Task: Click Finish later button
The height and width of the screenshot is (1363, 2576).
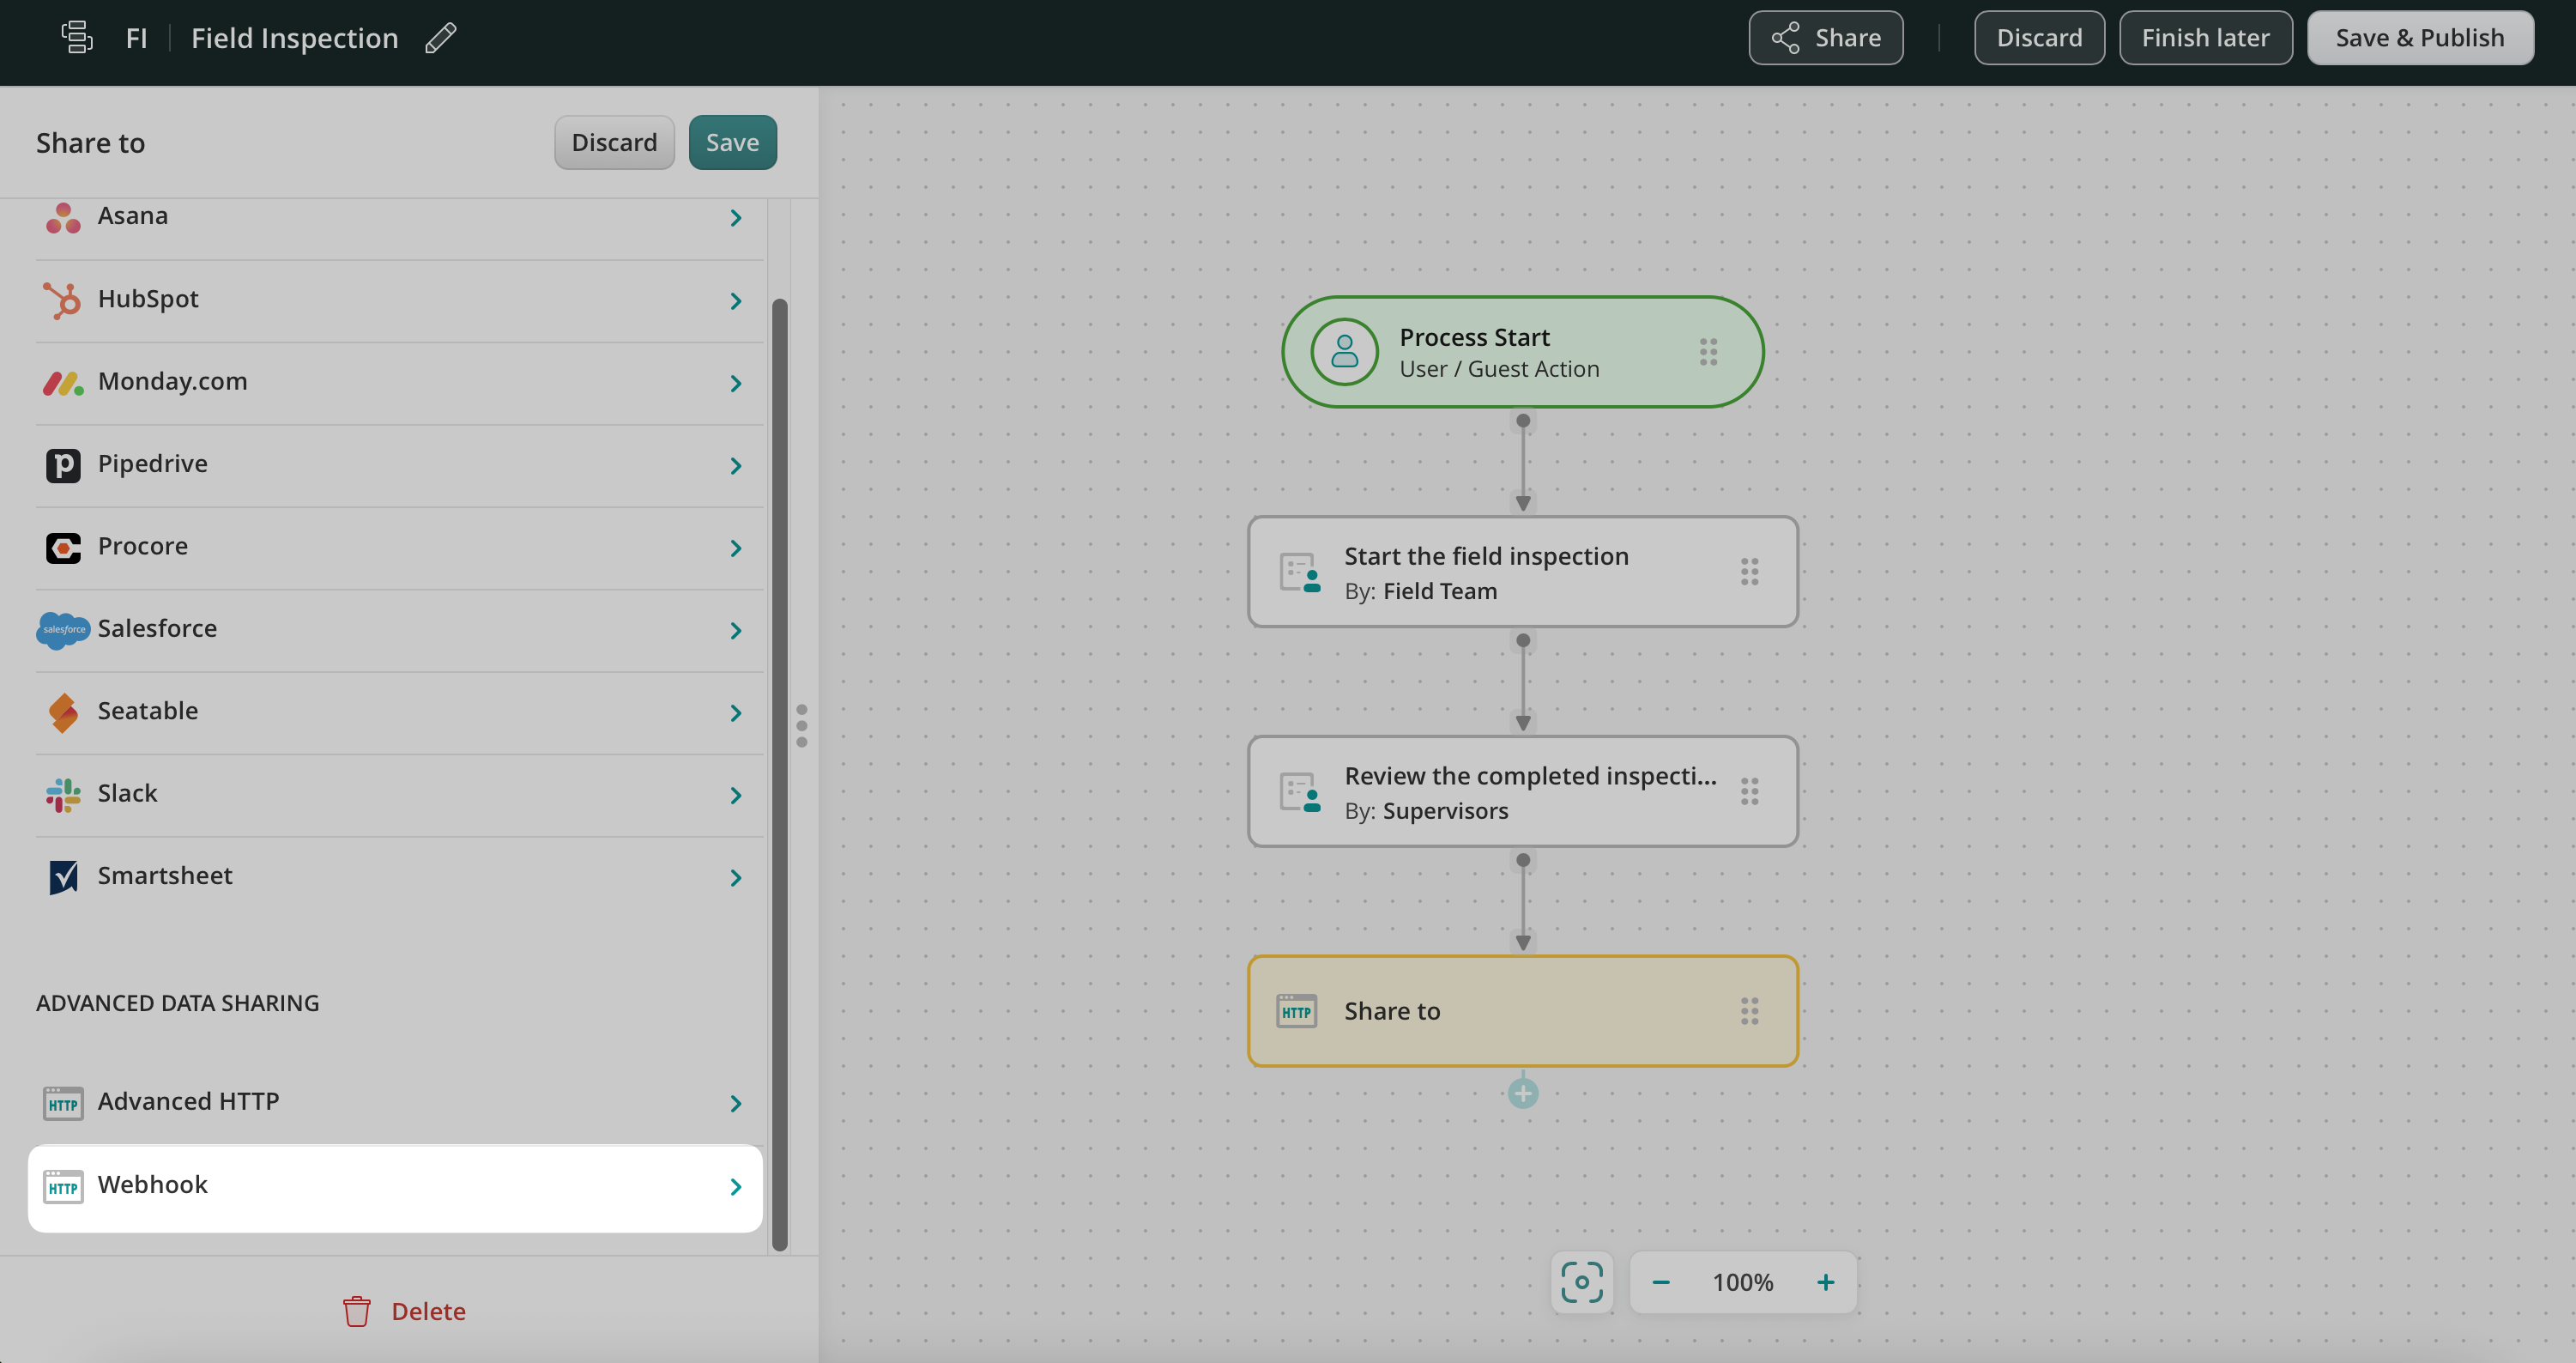Action: 2205,38
